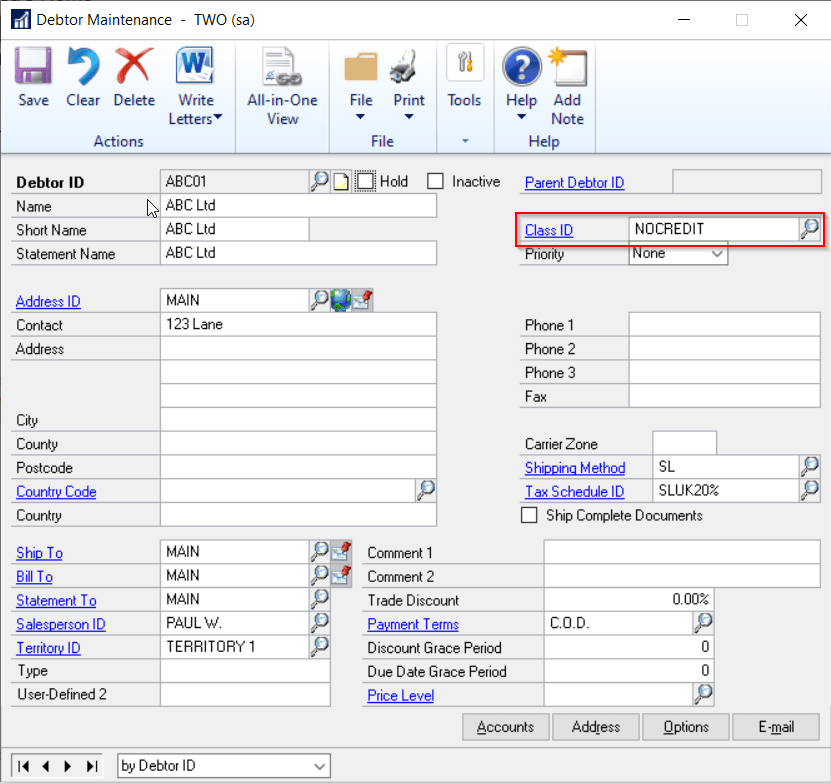Viewport: 831px width, 783px height.
Task: Check Ship Complete Documents box
Action: click(x=530, y=516)
